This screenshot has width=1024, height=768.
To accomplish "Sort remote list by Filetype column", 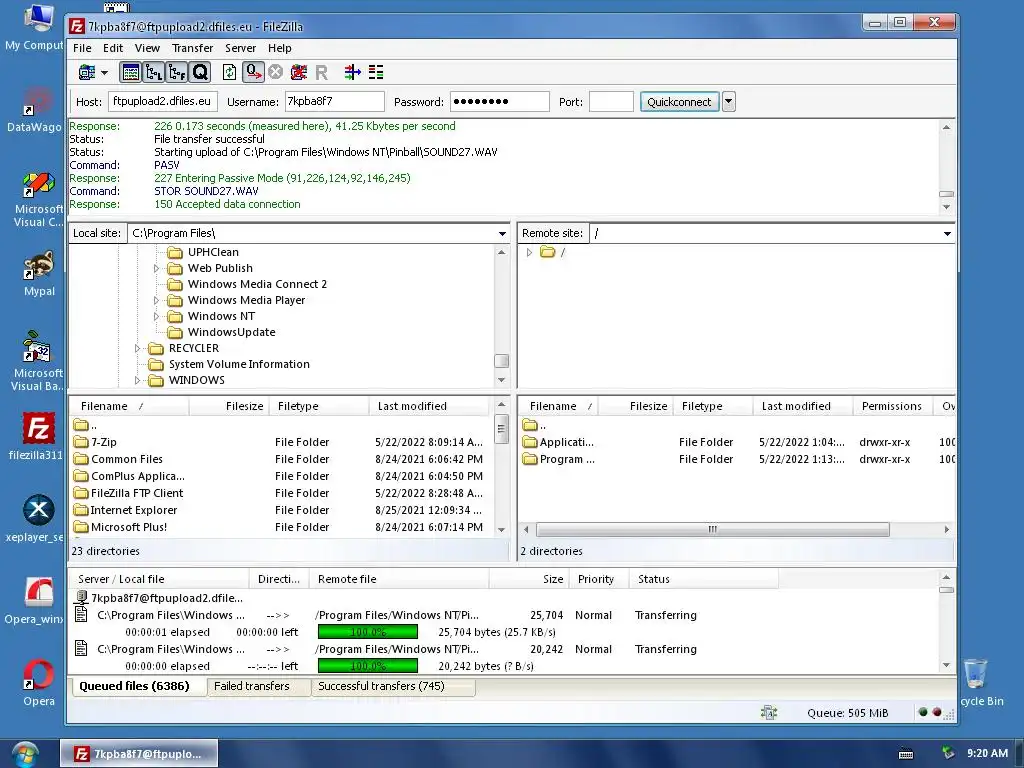I will (712, 406).
